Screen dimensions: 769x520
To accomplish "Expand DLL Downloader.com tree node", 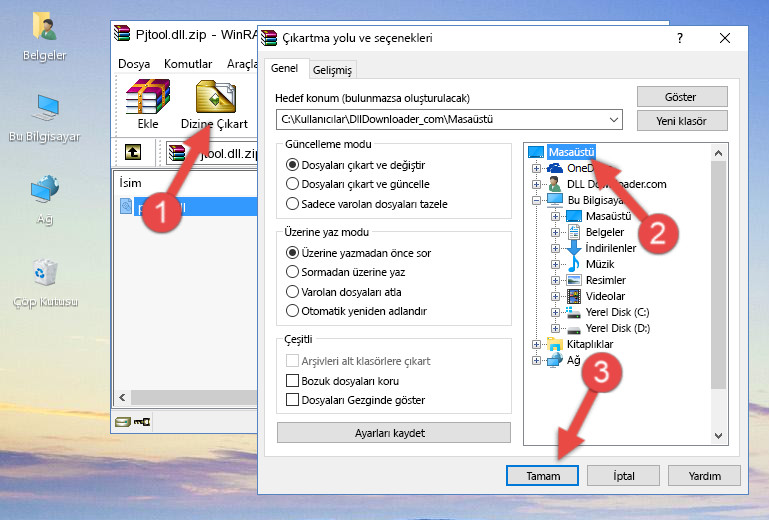I will (536, 184).
